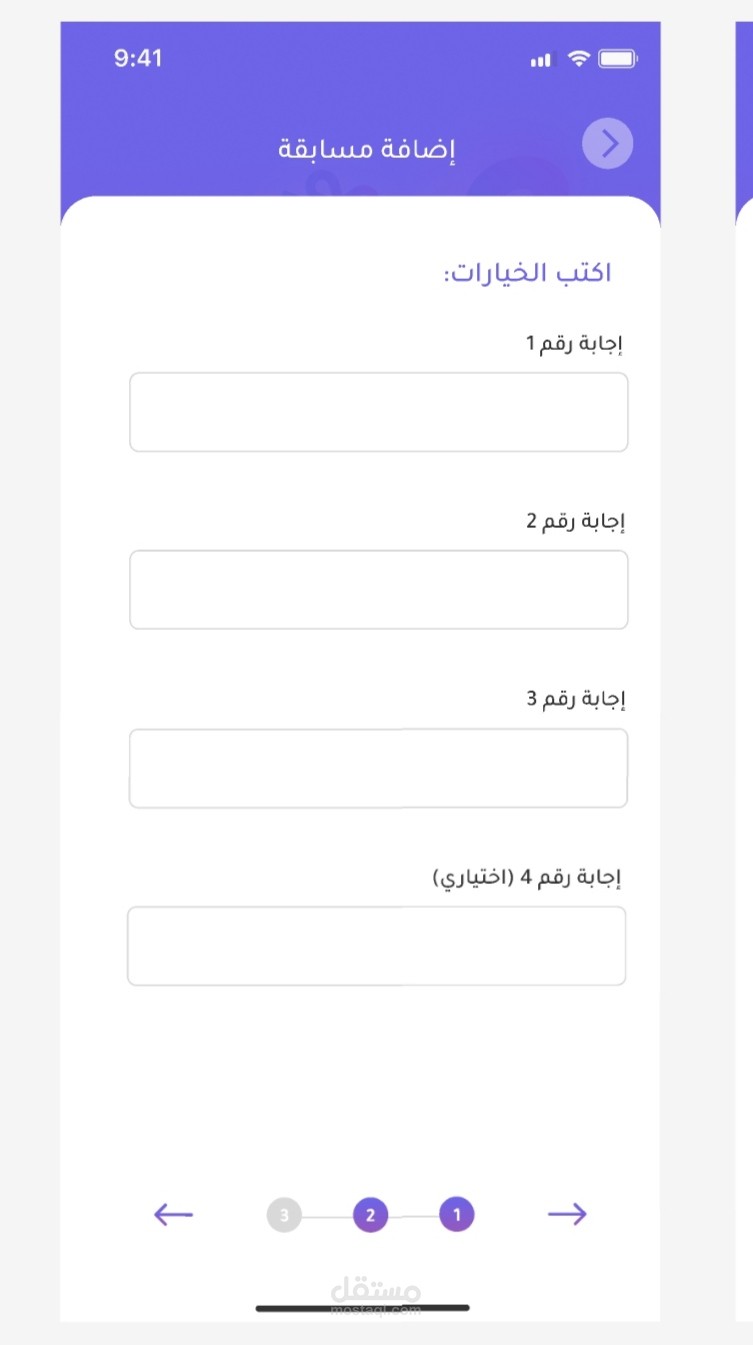Focus the إجابة رقم 3 input field
This screenshot has width=753, height=1345.
(x=379, y=768)
